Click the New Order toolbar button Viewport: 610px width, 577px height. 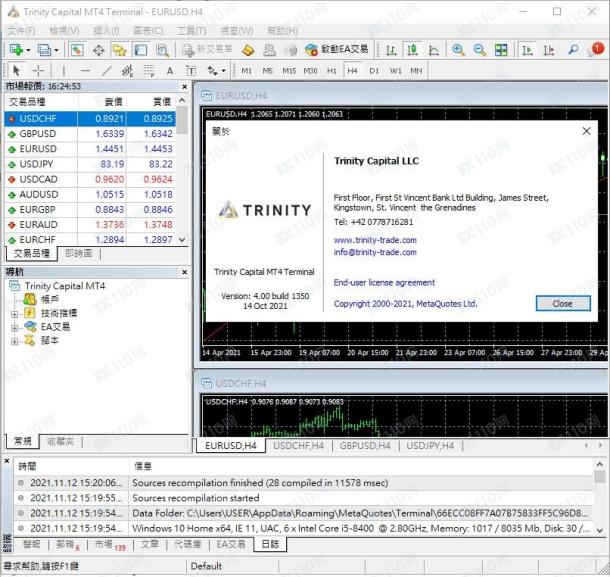(207, 49)
